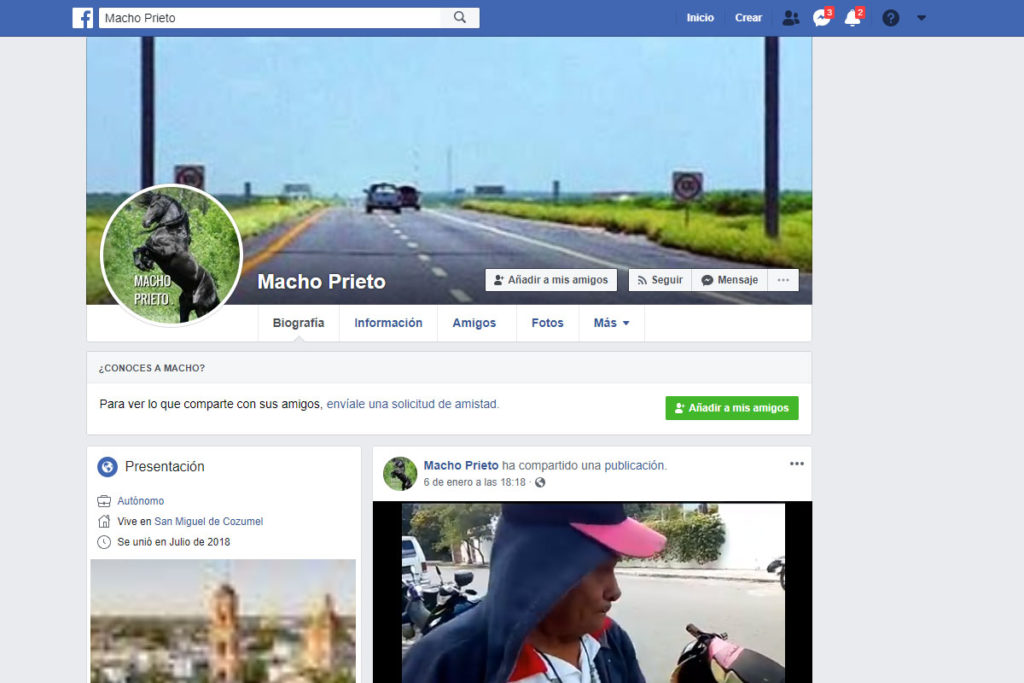
Task: Open the Messenger notifications icon
Action: 822,17
